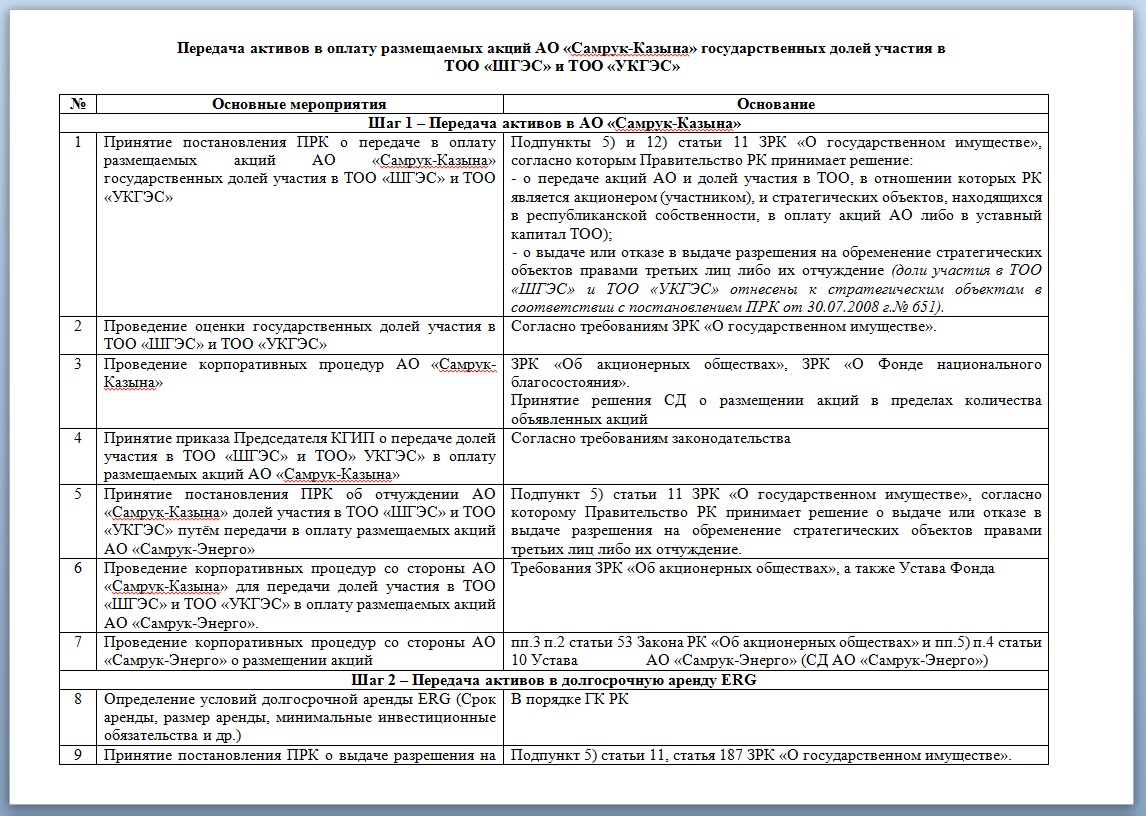Click cell "Принятие приказа Председателя КГИП"
Viewport: 1146px width, 816px height.
tap(300, 456)
